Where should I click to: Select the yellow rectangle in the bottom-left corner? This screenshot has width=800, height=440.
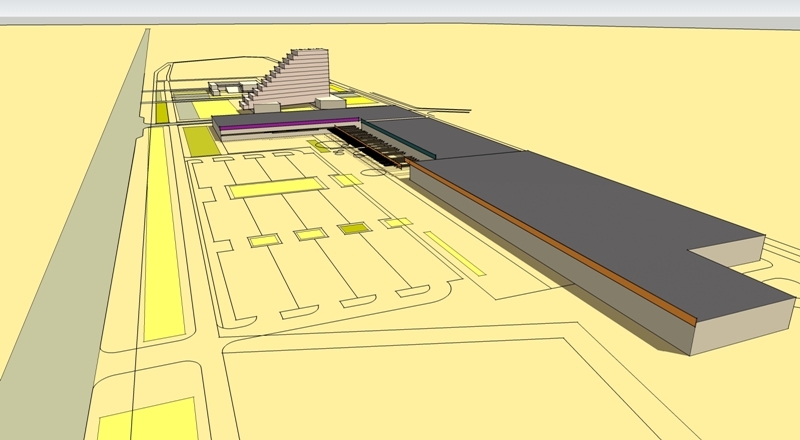tap(145, 420)
